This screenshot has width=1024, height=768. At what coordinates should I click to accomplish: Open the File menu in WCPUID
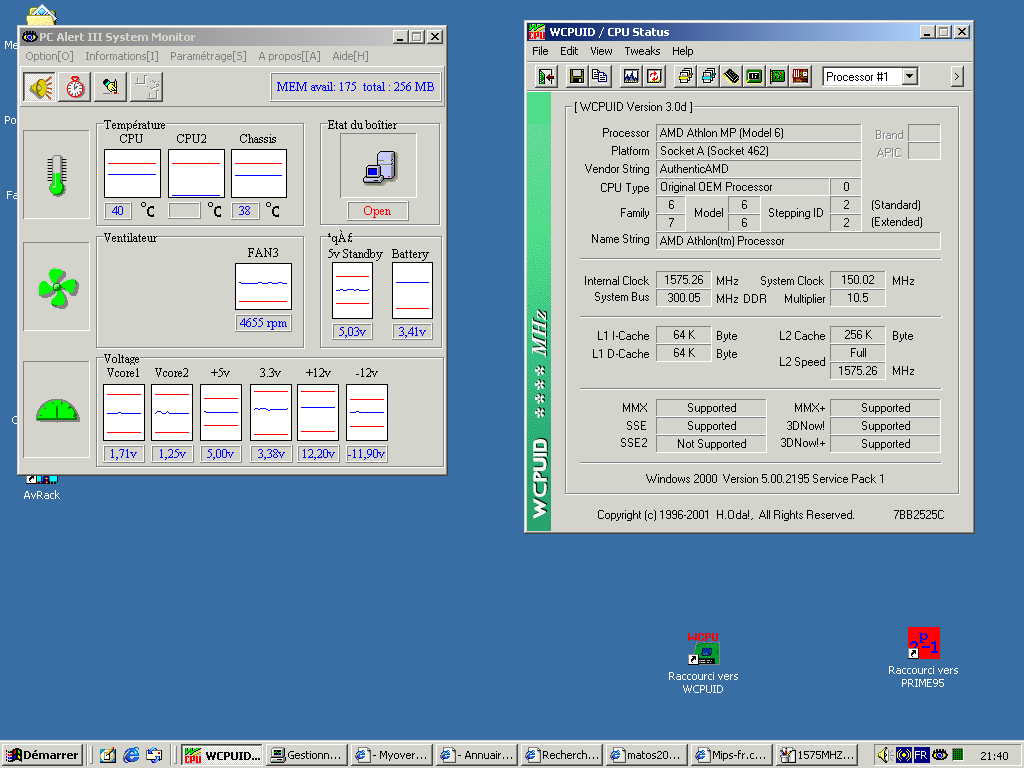[x=540, y=51]
